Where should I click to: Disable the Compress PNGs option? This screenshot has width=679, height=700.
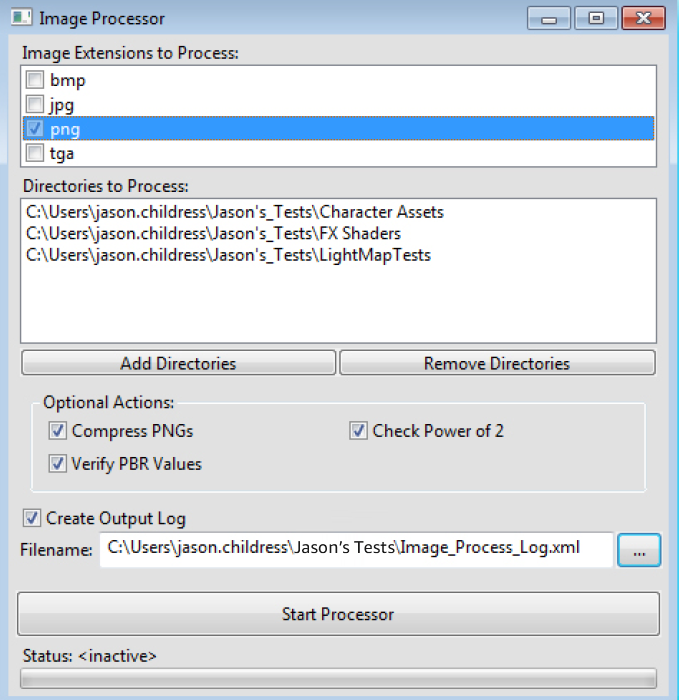[x=58, y=431]
